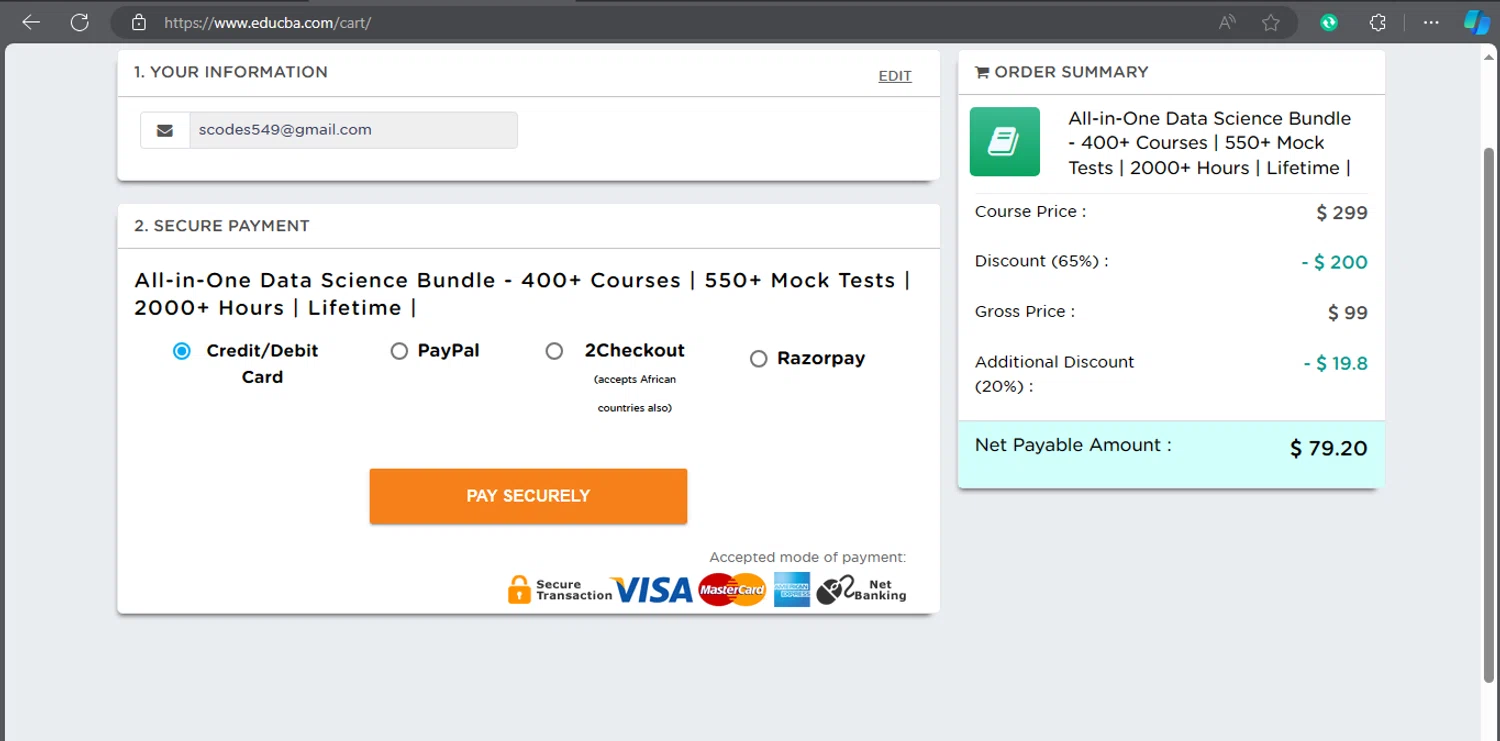Reload the current page

(80, 22)
